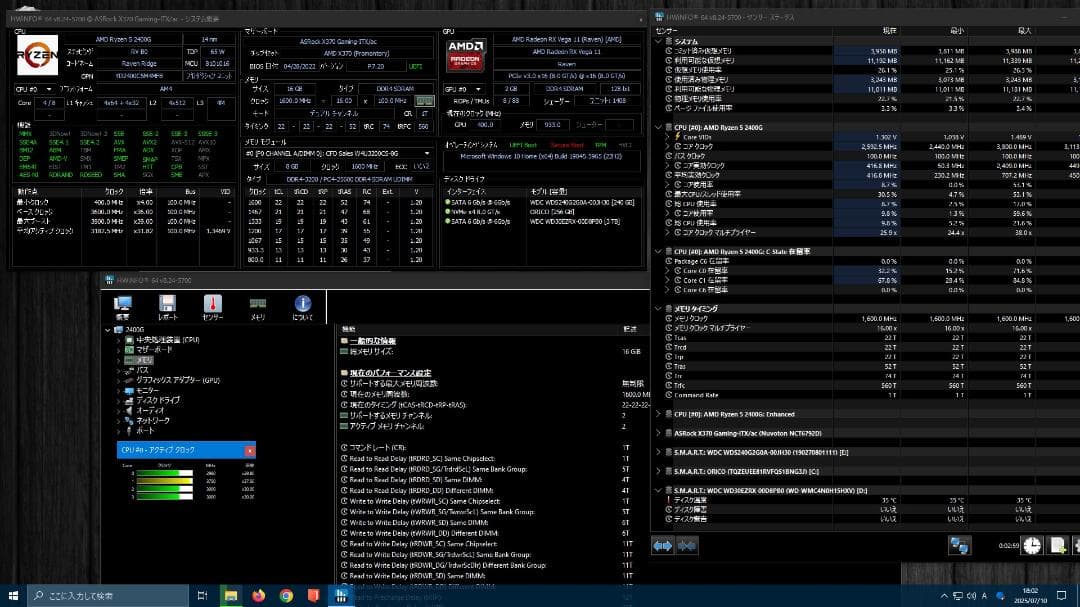Collapse the S.M.A.R.T. WDC WD30EZRX sensor group
This screenshot has width=1080, height=607.
click(657, 490)
